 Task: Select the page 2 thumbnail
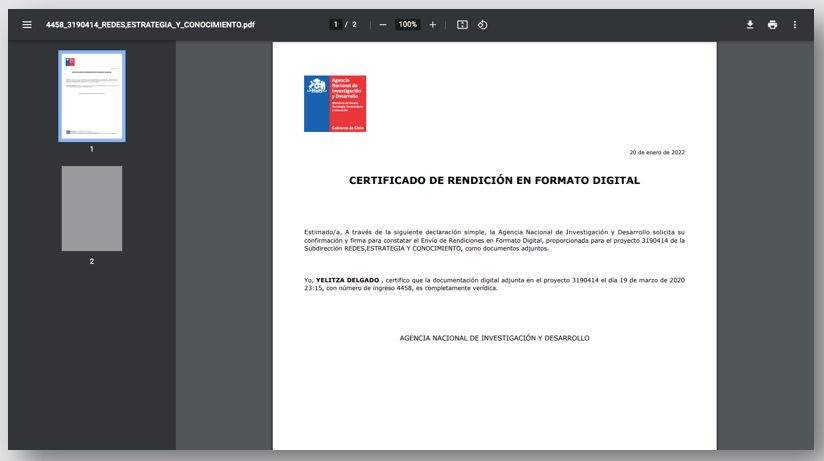coord(92,209)
